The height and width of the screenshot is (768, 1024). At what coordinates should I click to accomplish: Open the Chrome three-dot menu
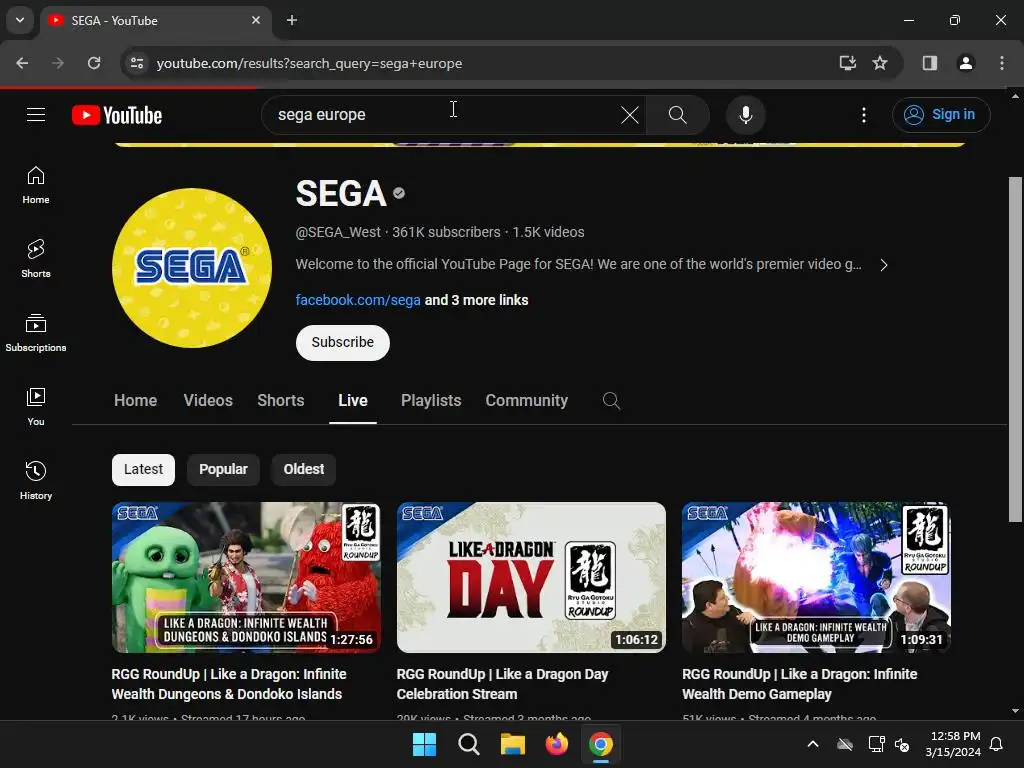[x=1002, y=63]
